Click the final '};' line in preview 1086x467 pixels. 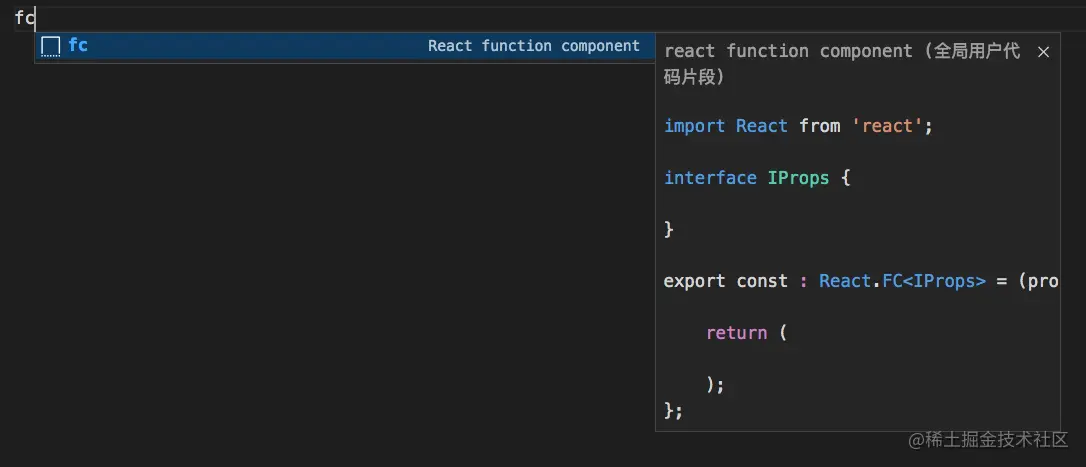coord(673,410)
